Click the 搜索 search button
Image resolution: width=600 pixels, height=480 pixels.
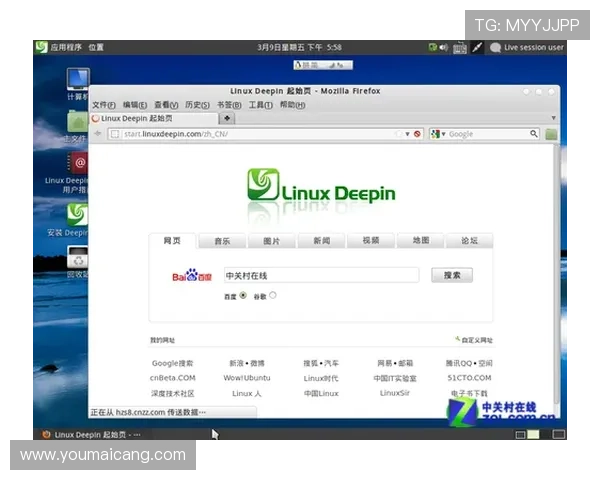coord(452,275)
